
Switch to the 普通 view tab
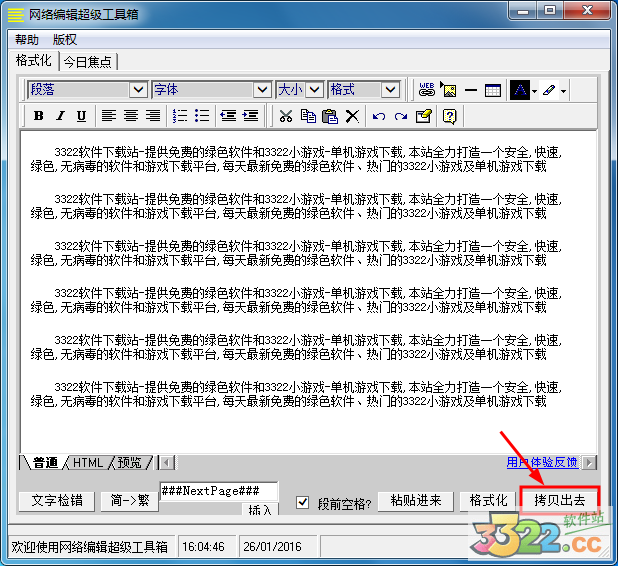(45, 462)
